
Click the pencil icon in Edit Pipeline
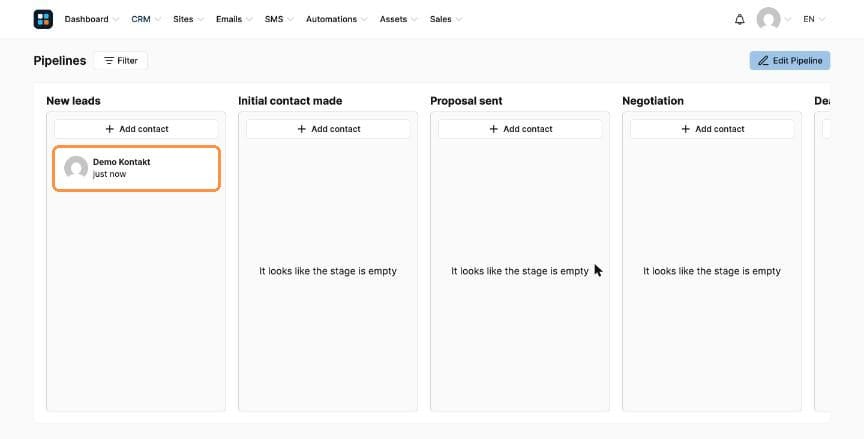pyautogui.click(x=763, y=61)
